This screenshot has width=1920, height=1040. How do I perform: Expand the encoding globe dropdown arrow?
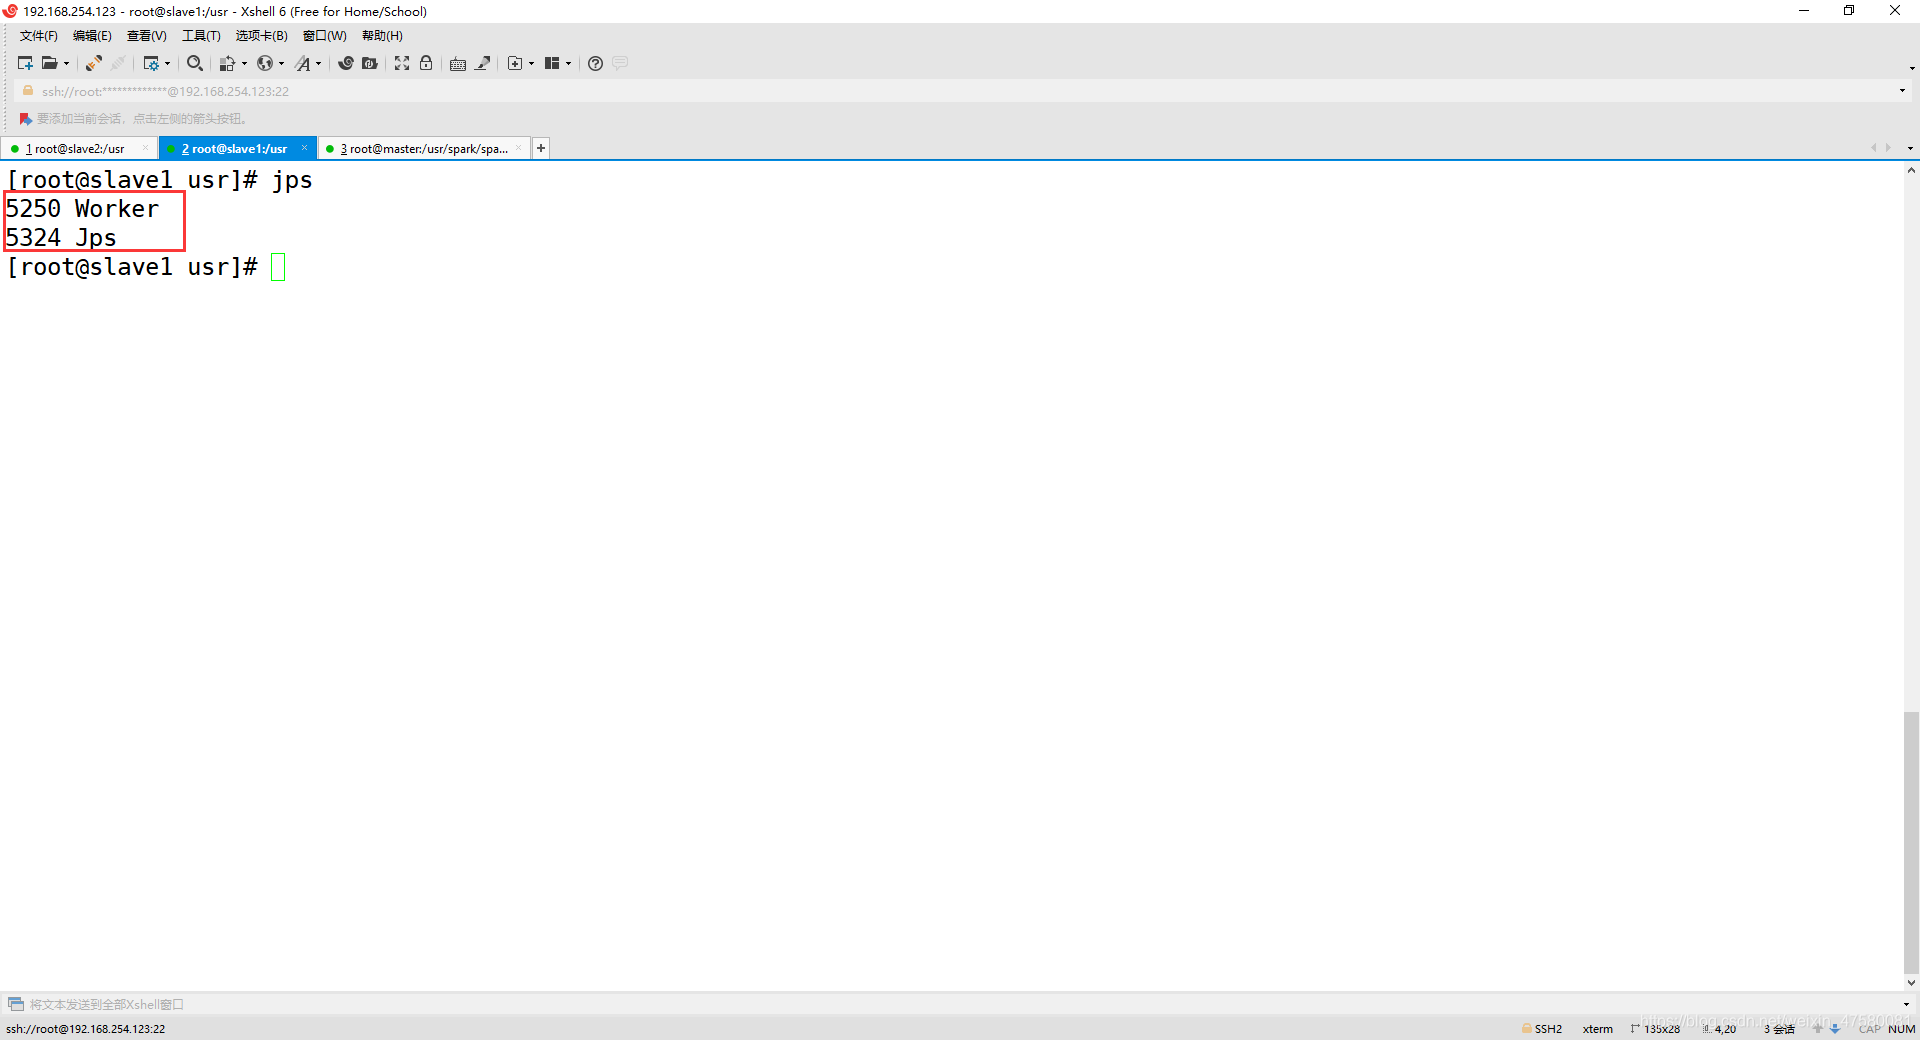(x=282, y=64)
